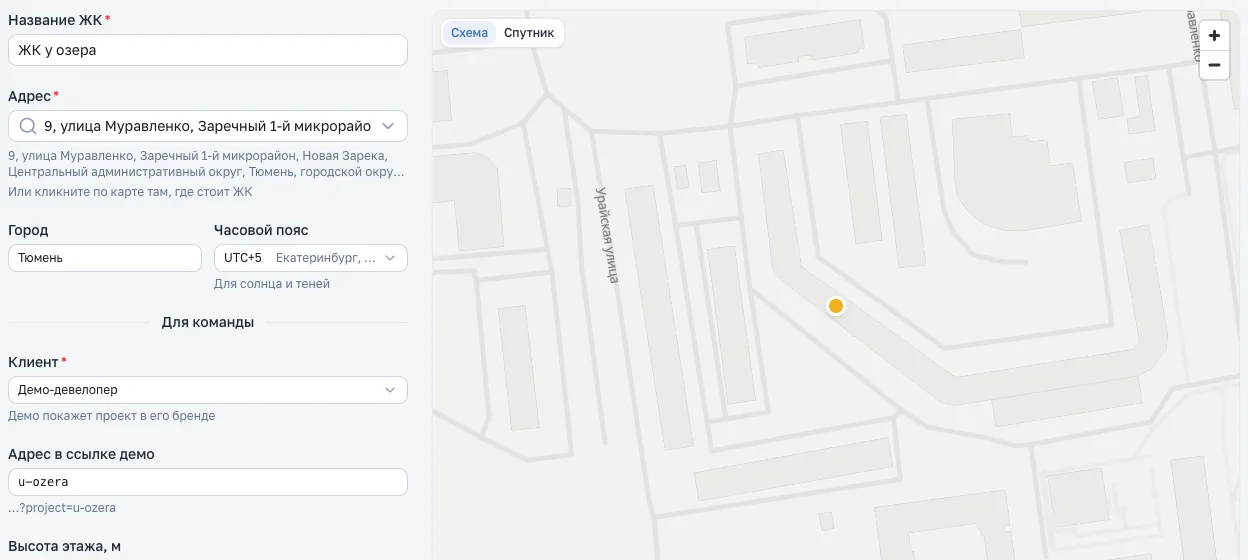Open the Клиент Демо-девелопер dropdown
This screenshot has width=1248, height=560.
point(208,390)
